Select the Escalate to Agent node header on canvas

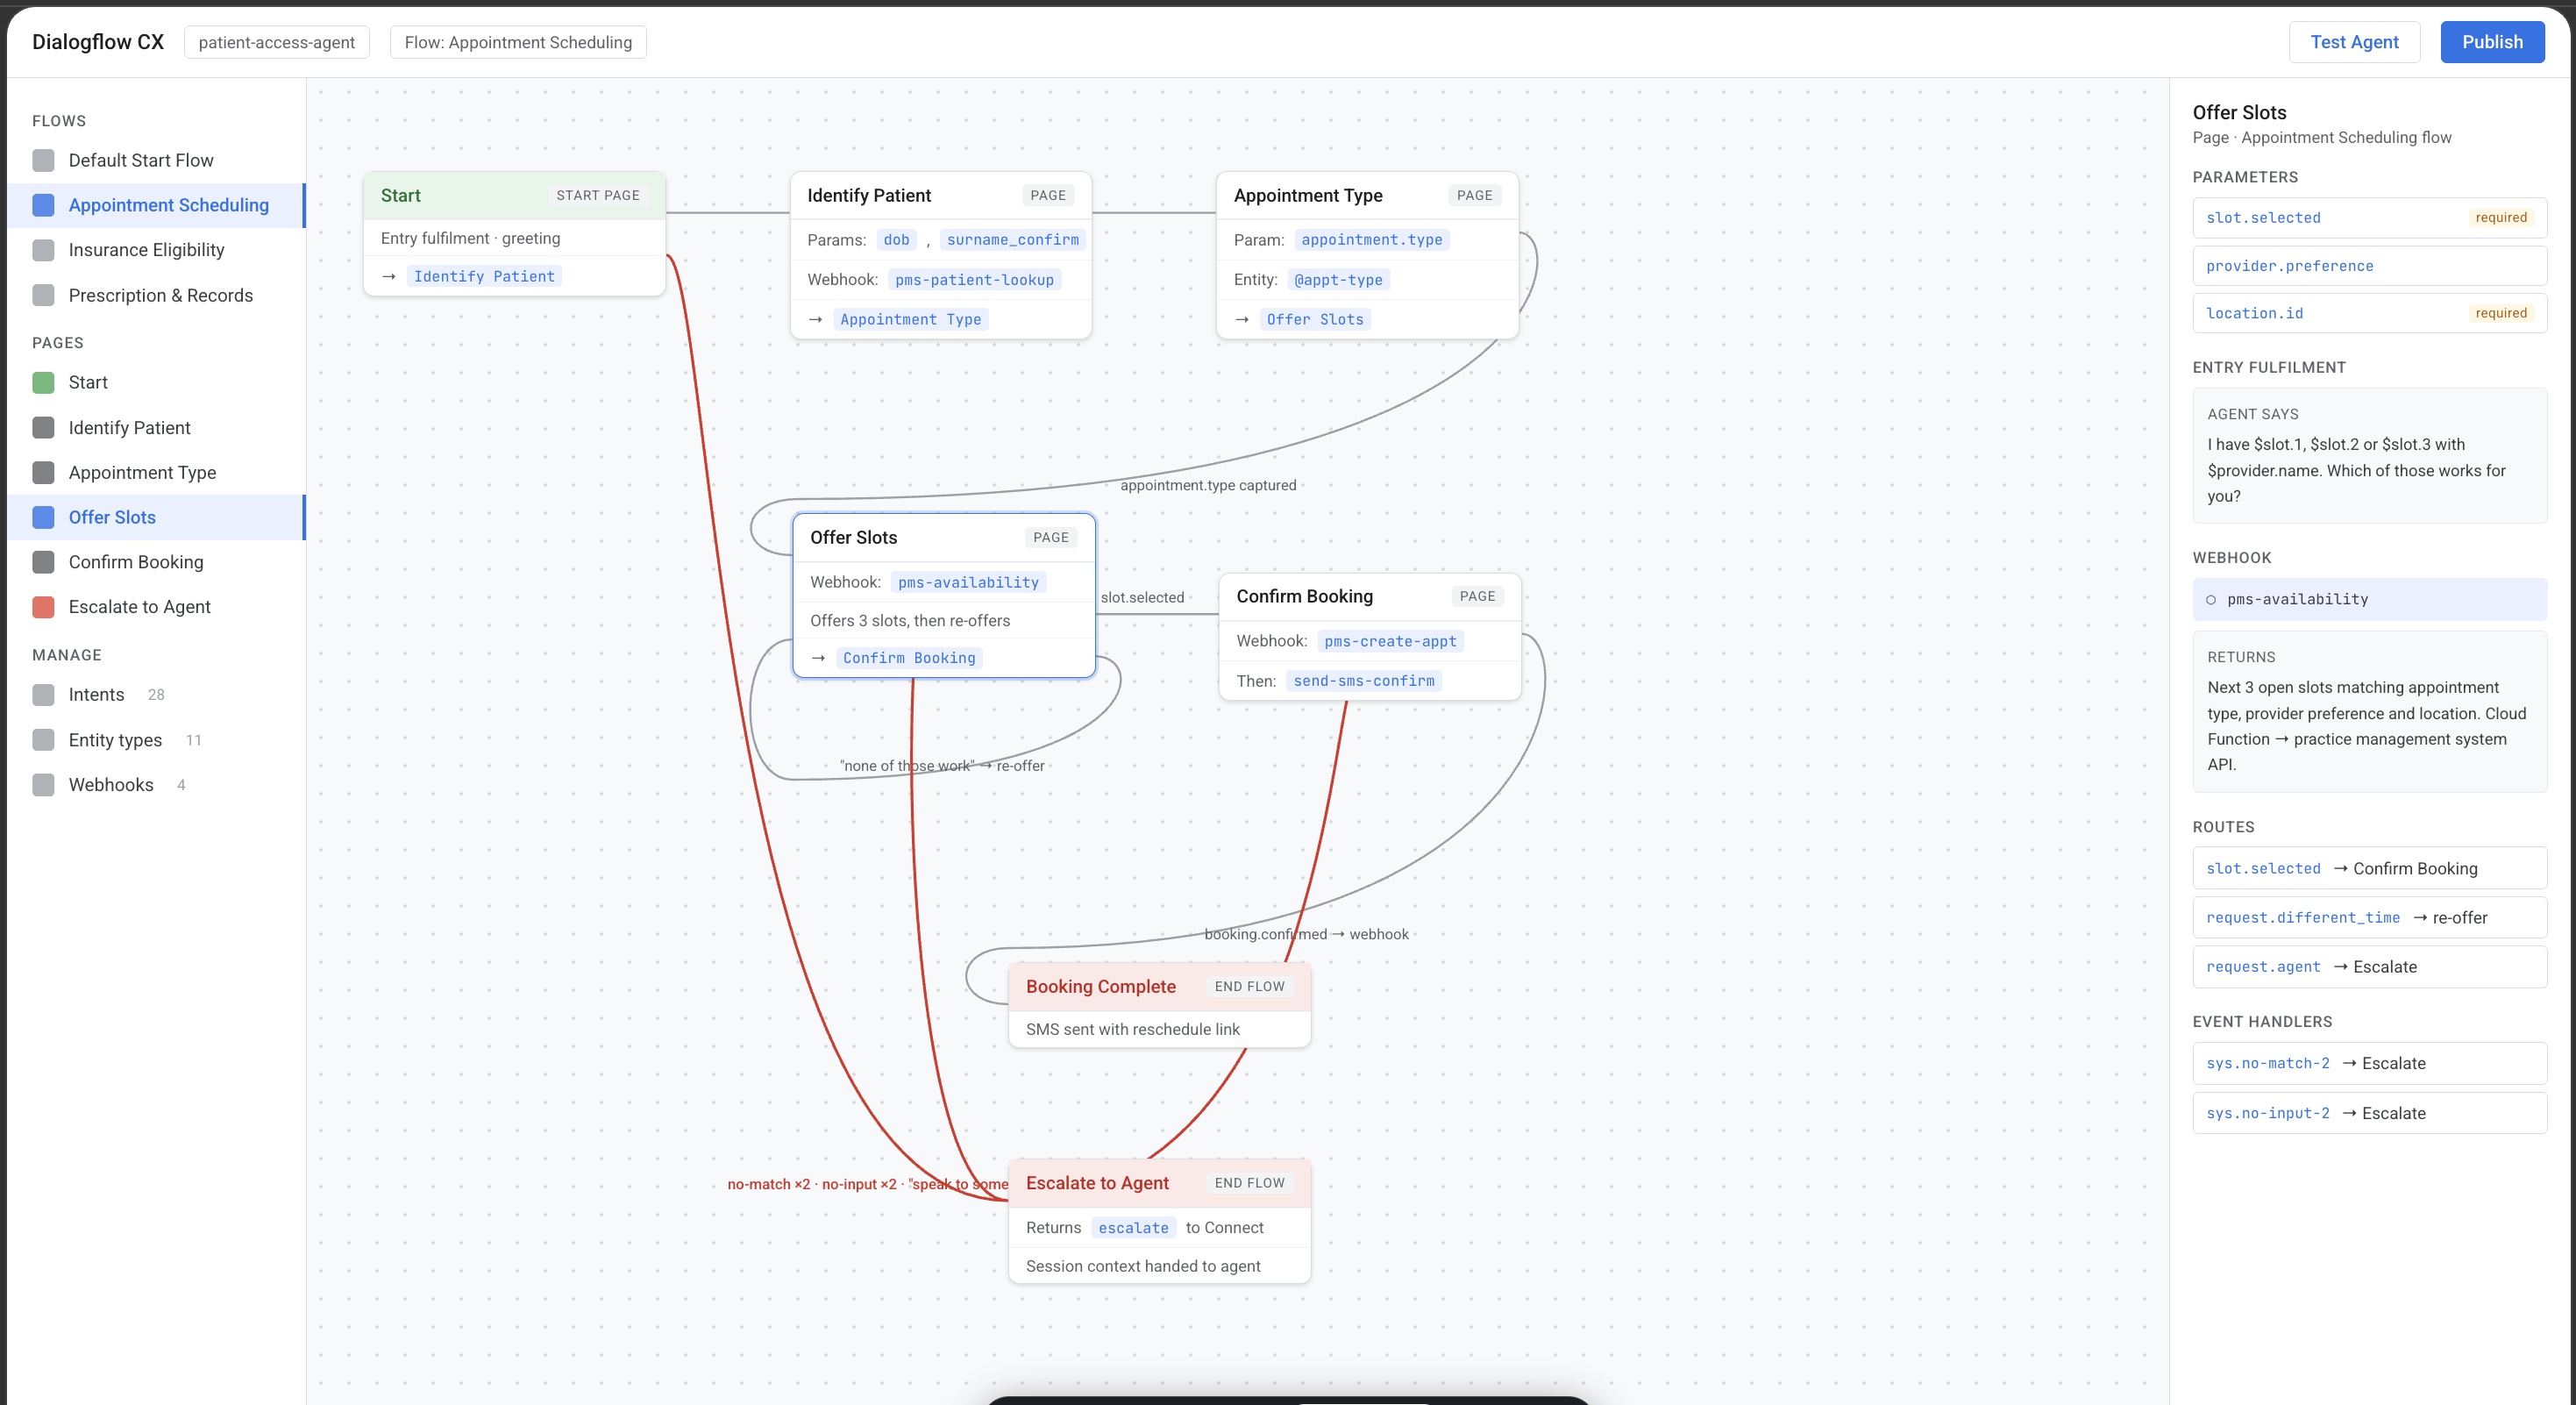(1159, 1183)
